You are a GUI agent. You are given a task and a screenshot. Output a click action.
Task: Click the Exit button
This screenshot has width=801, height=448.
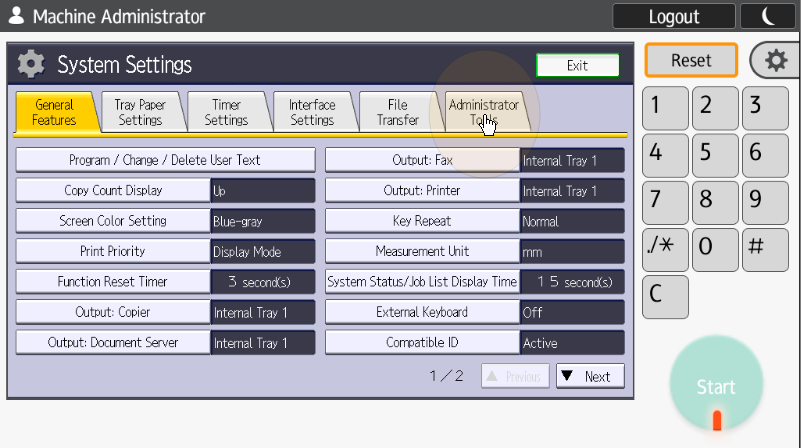(577, 65)
